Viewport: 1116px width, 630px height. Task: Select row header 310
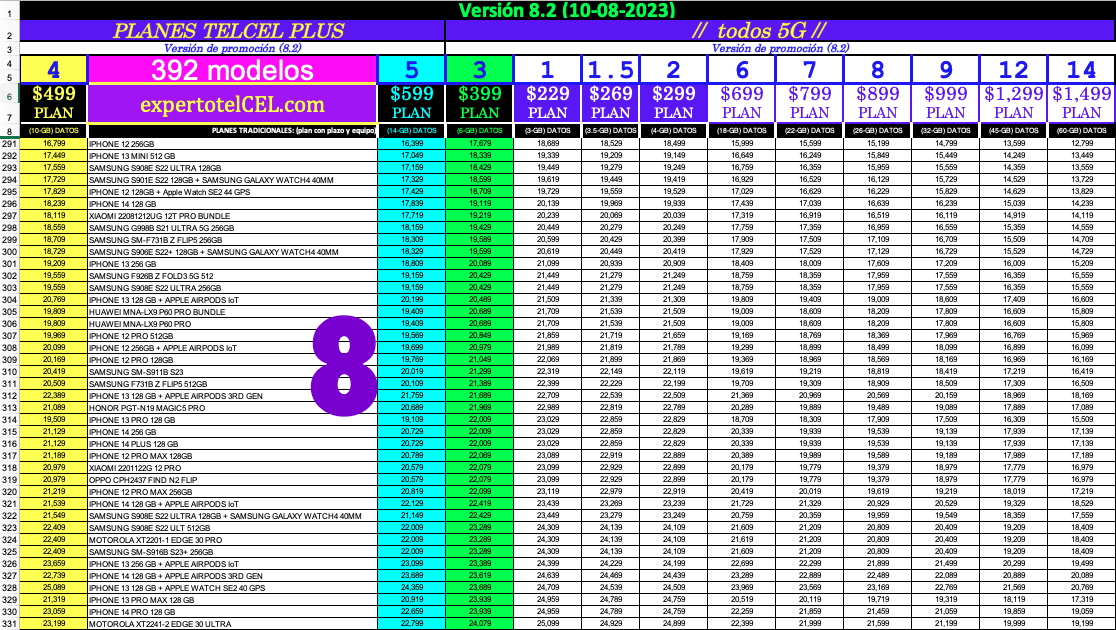[10, 372]
